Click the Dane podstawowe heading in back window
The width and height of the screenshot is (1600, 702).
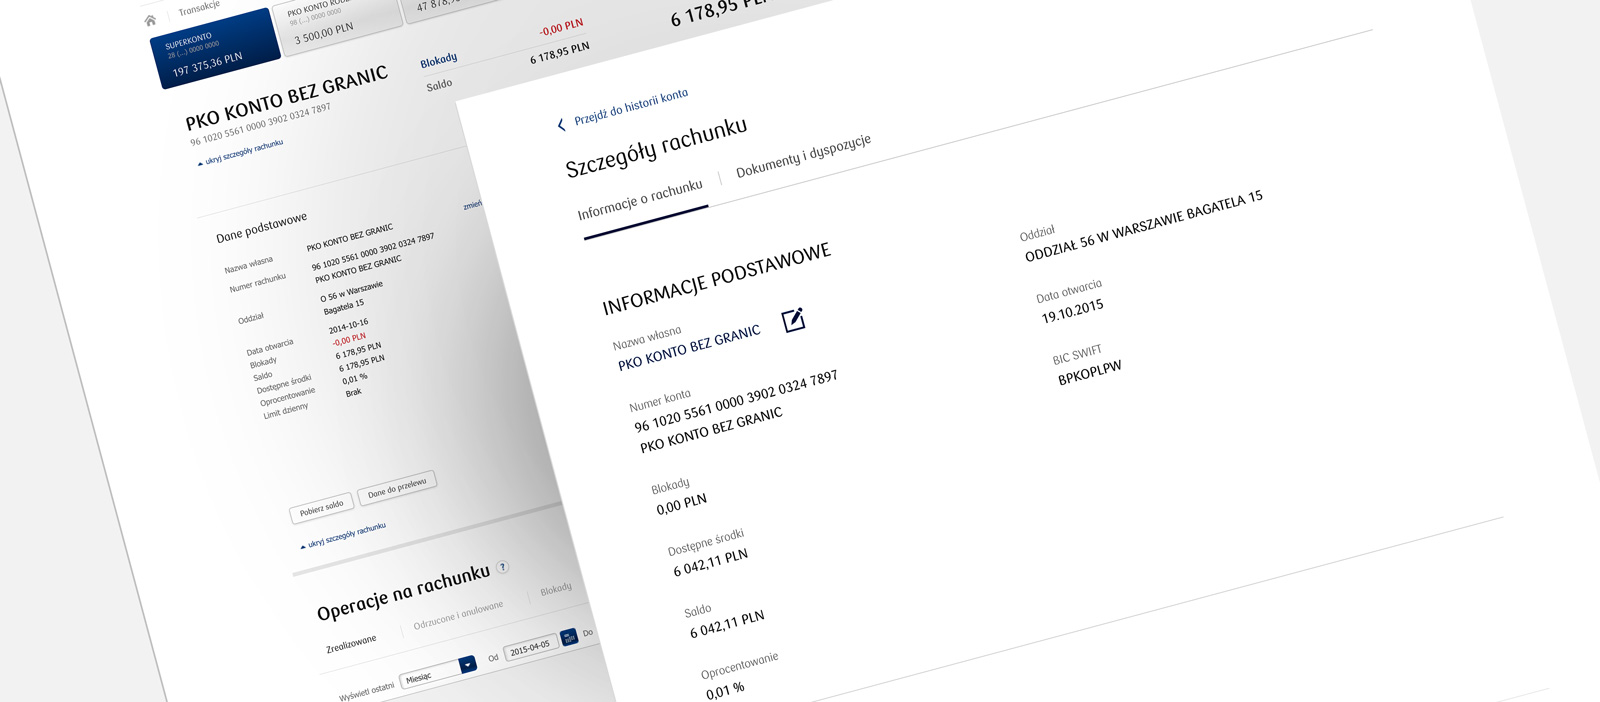pos(261,228)
